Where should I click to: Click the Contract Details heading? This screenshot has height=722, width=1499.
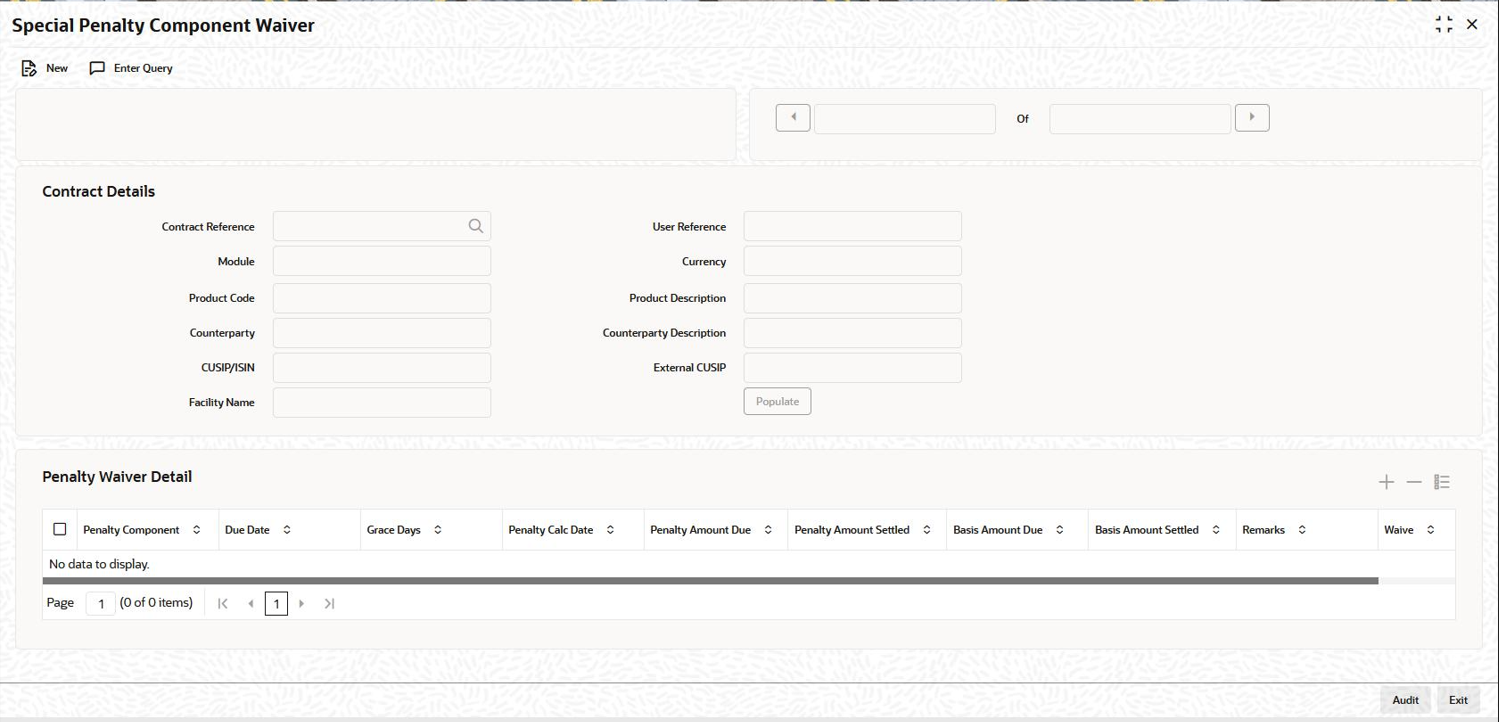click(99, 191)
